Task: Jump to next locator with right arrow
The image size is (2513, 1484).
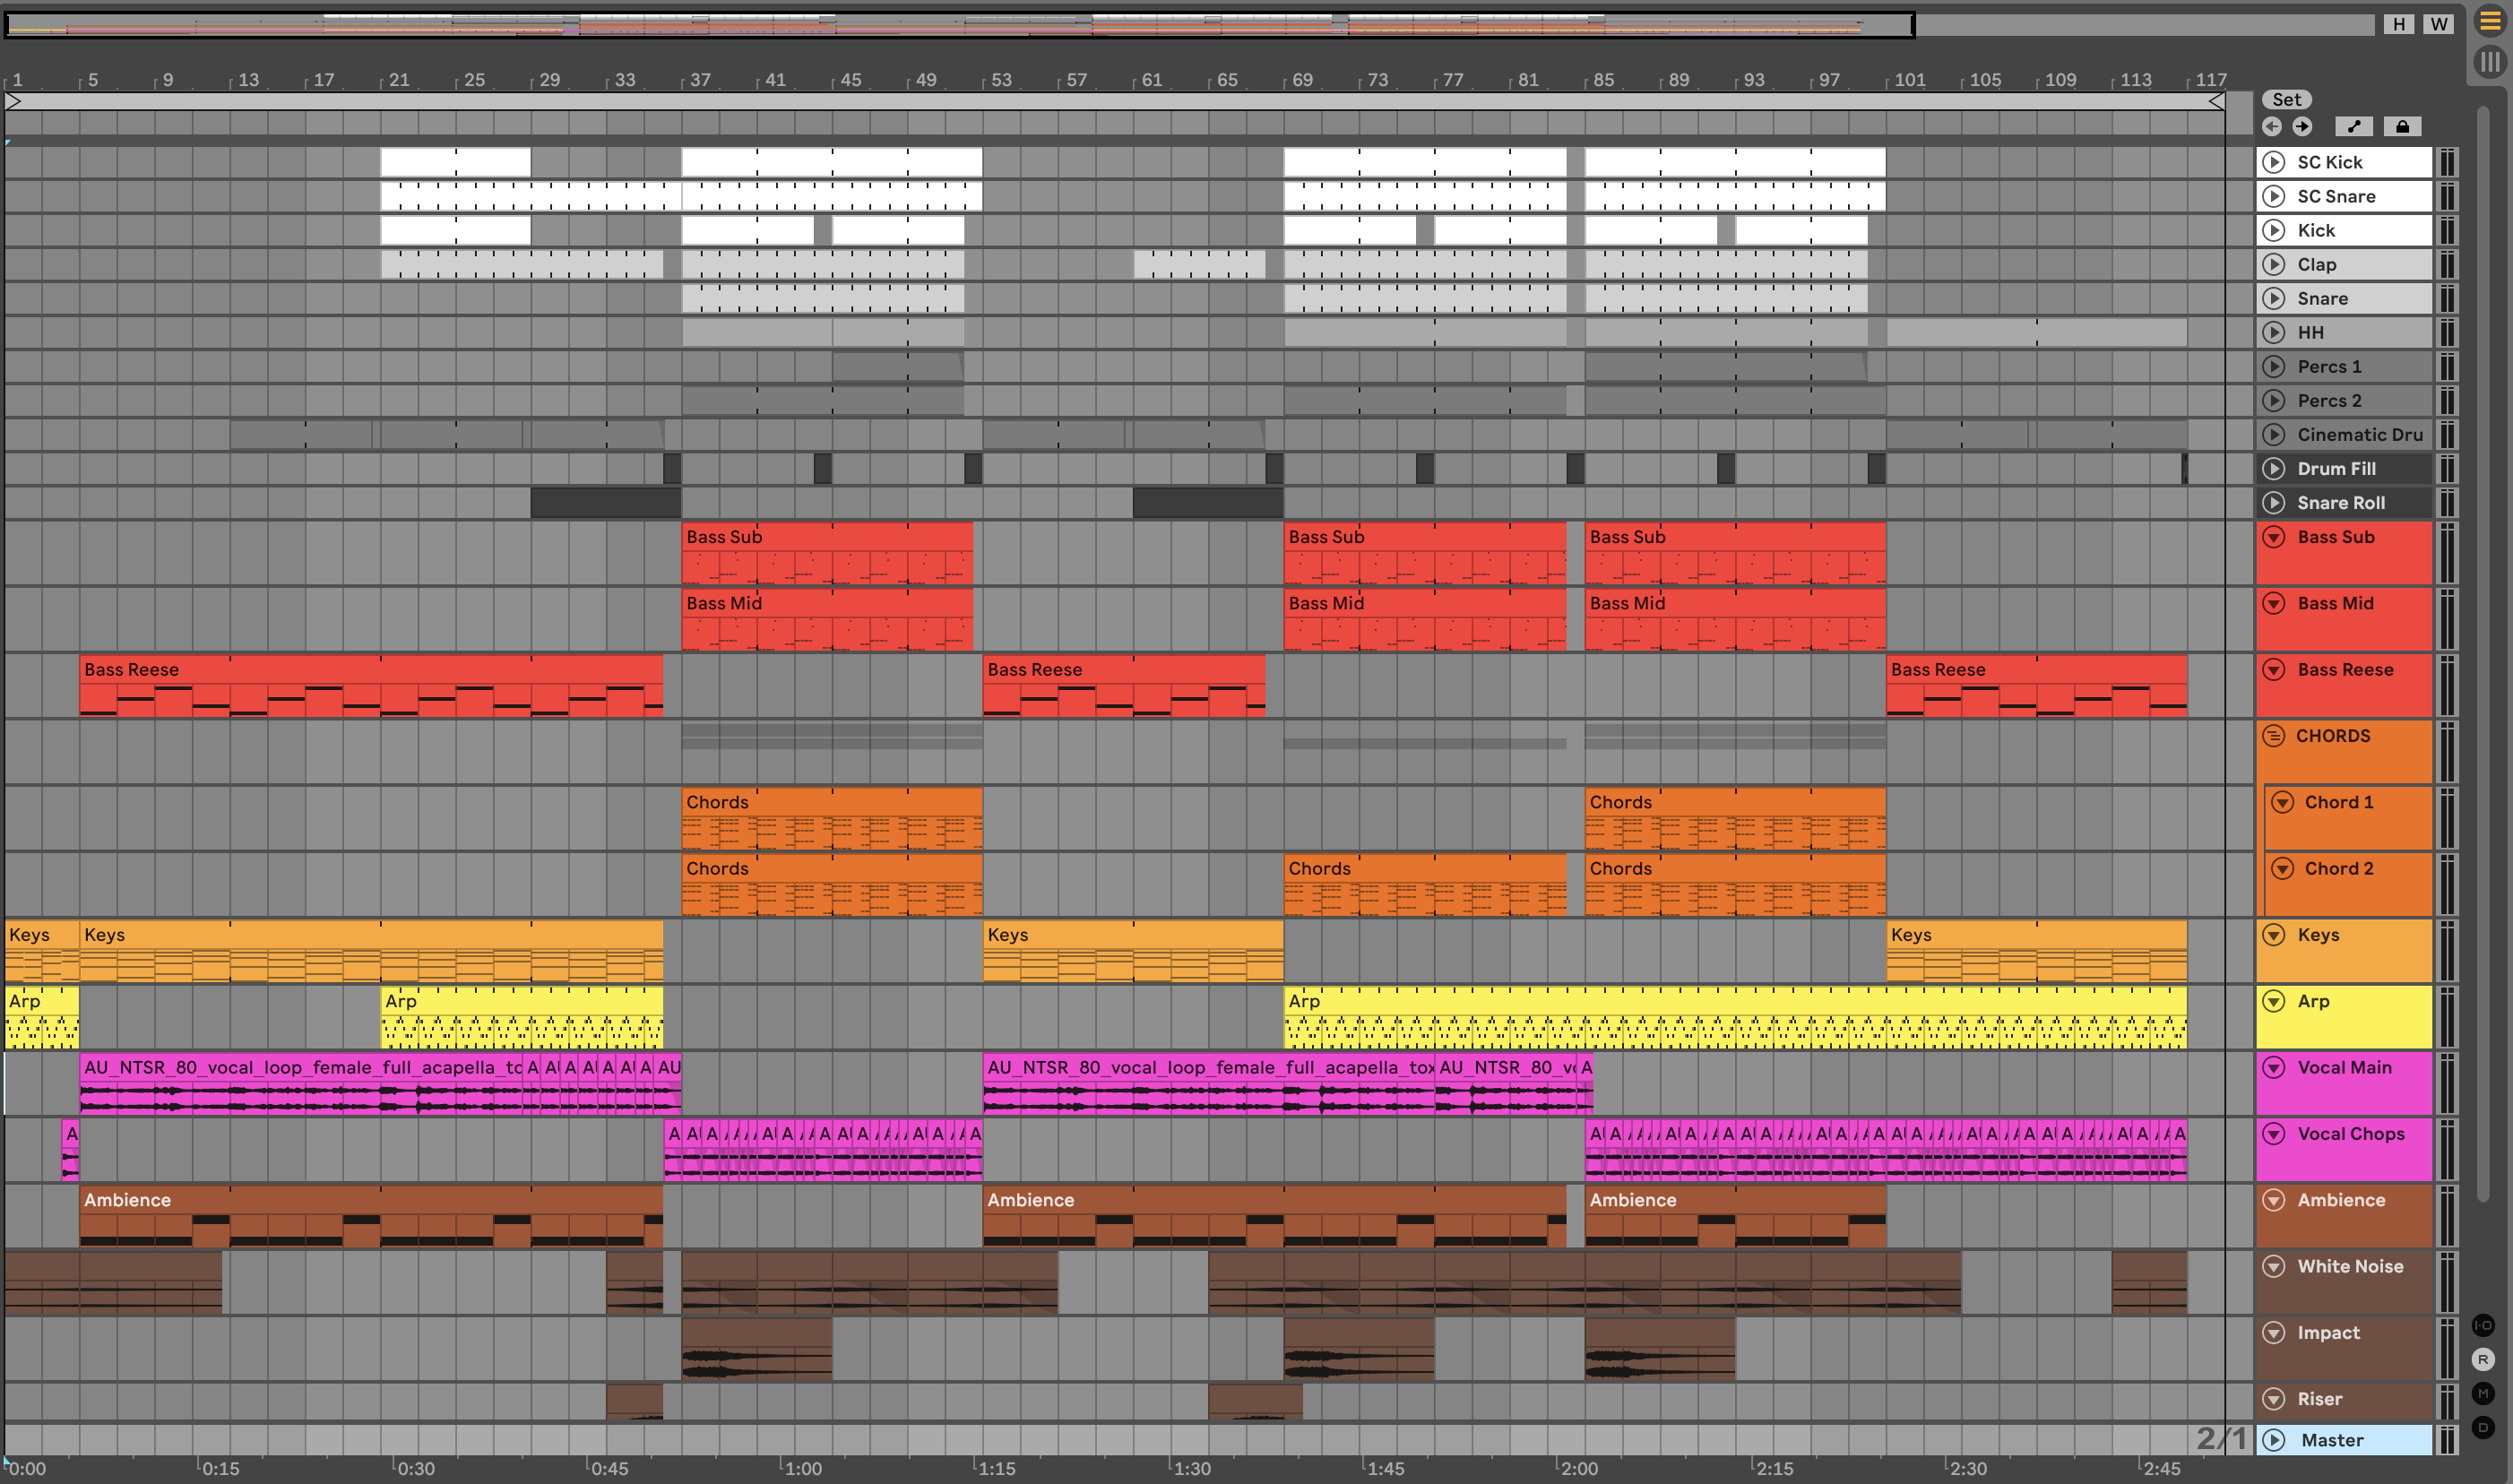Action: 2302,126
